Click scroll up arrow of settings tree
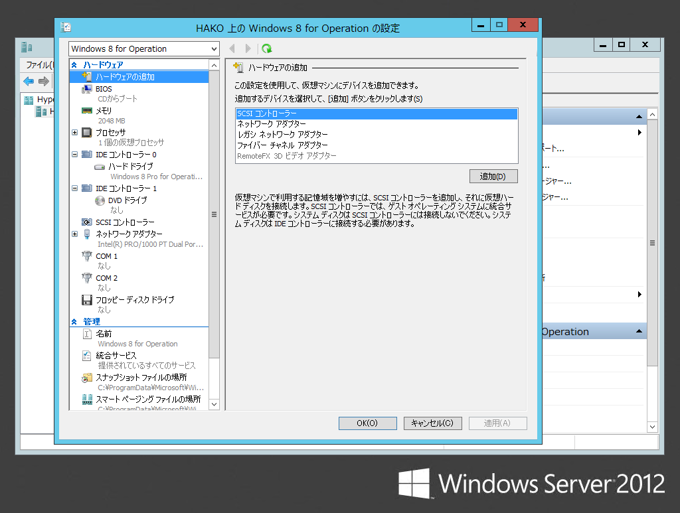The height and width of the screenshot is (513, 680). point(214,65)
